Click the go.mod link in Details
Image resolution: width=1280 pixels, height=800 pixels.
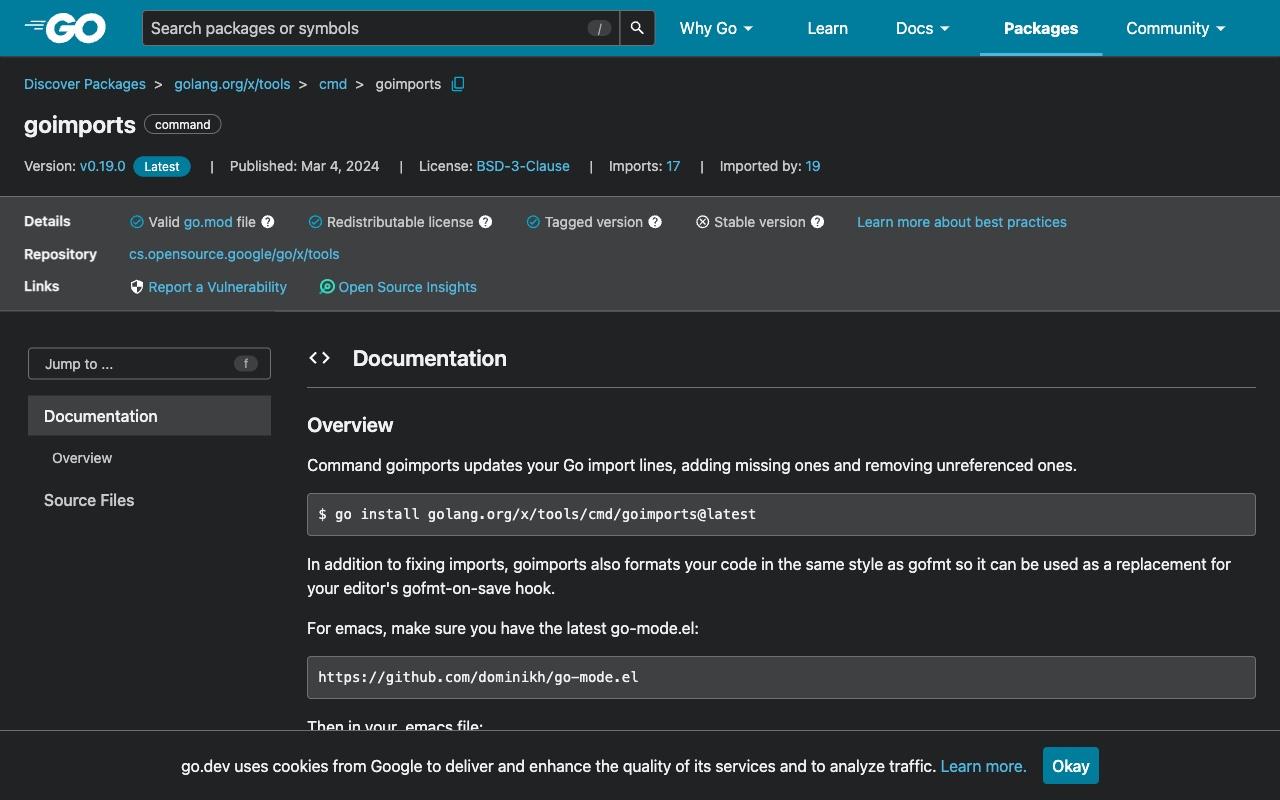click(208, 222)
